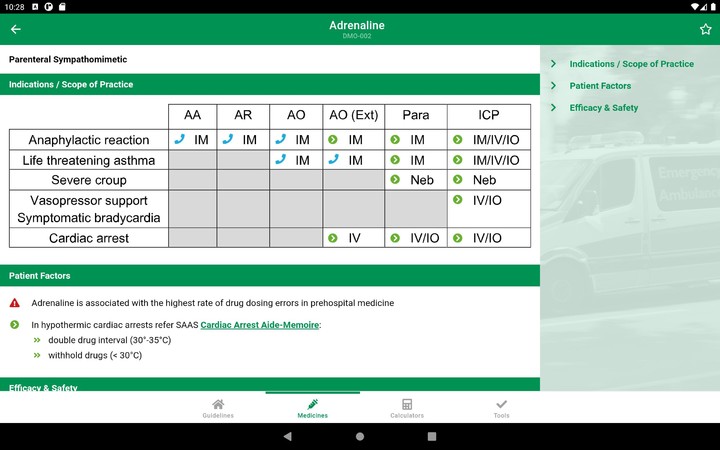This screenshot has width=720, height=450.
Task: Click the withhold drugs (< 30°C) line
Action: point(95,355)
